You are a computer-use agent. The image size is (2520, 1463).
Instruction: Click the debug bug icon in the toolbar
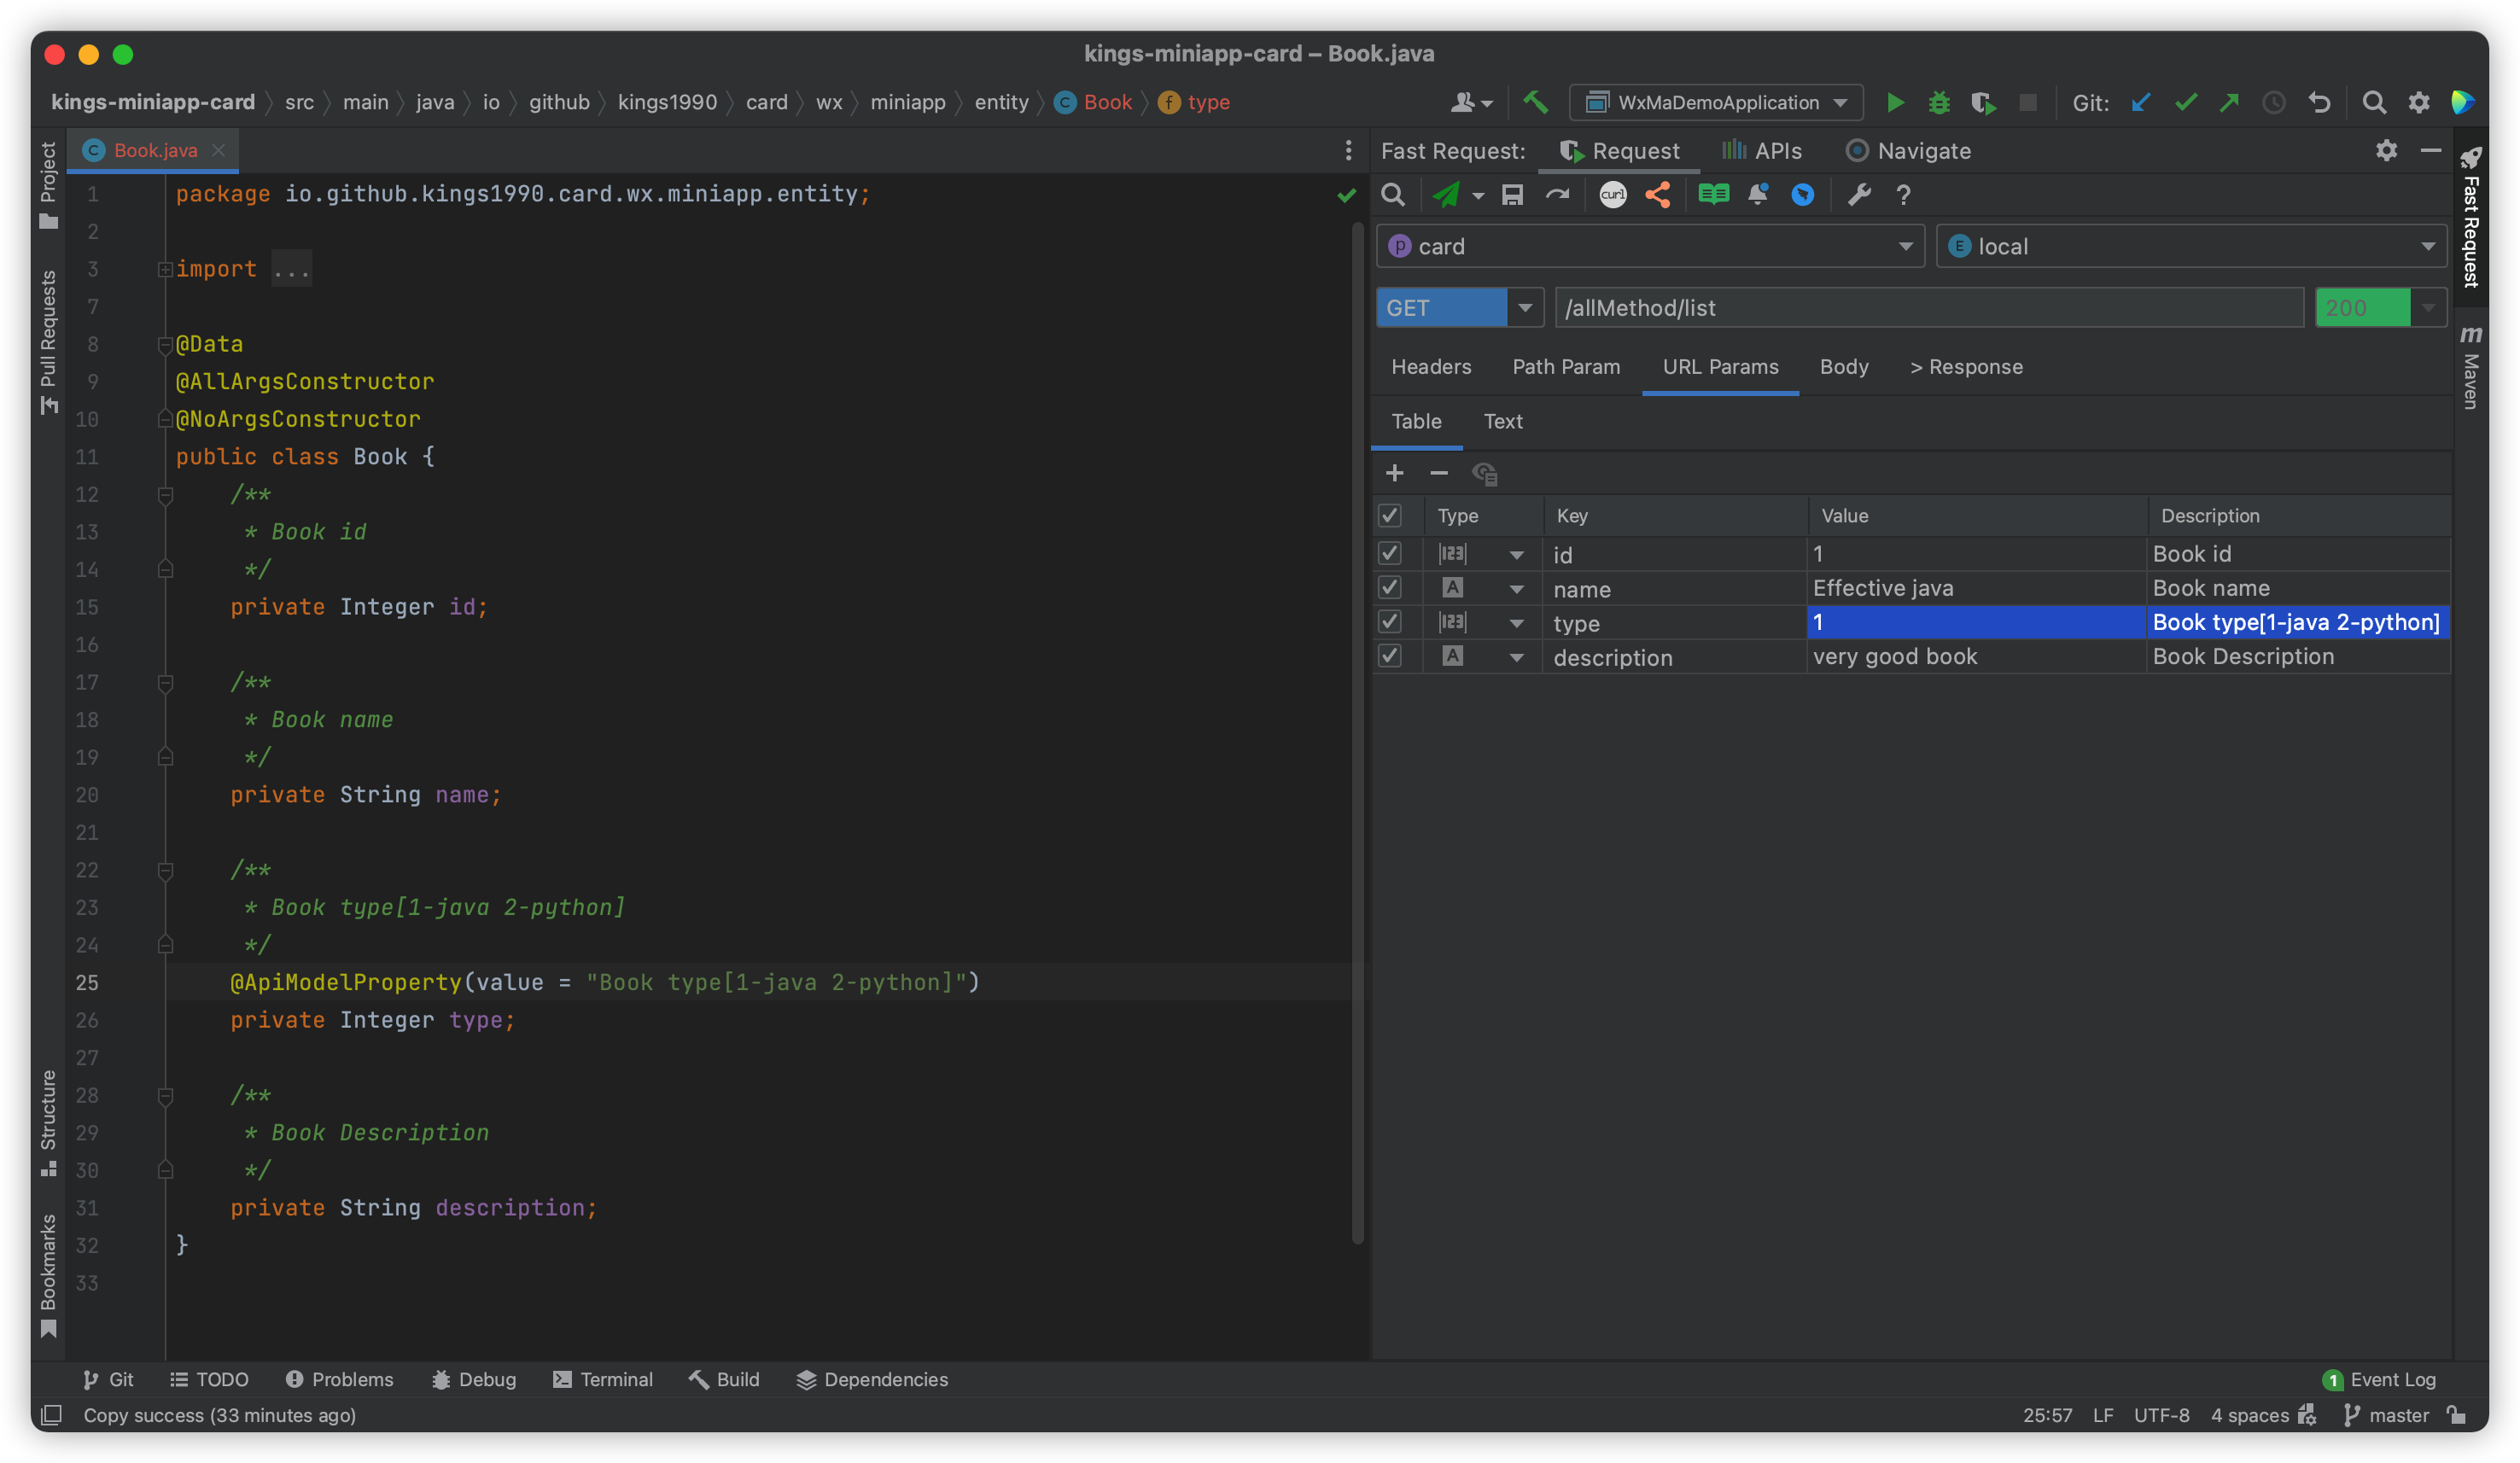[x=1939, y=103]
